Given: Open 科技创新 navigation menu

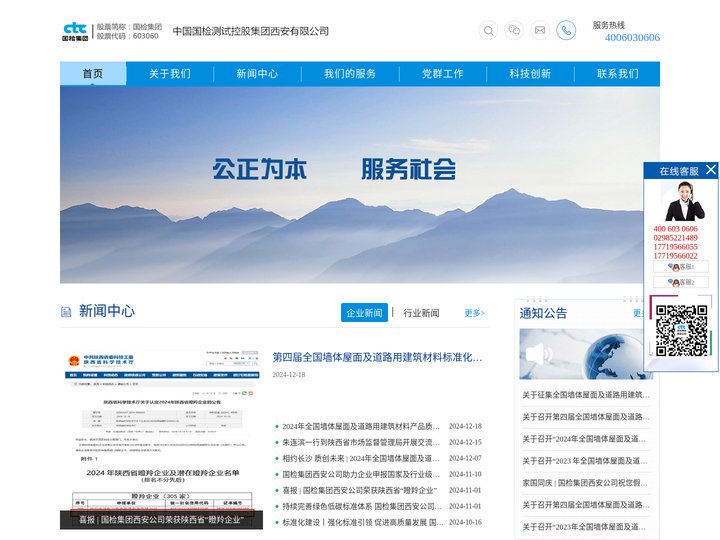Looking at the screenshot, I should (x=530, y=74).
